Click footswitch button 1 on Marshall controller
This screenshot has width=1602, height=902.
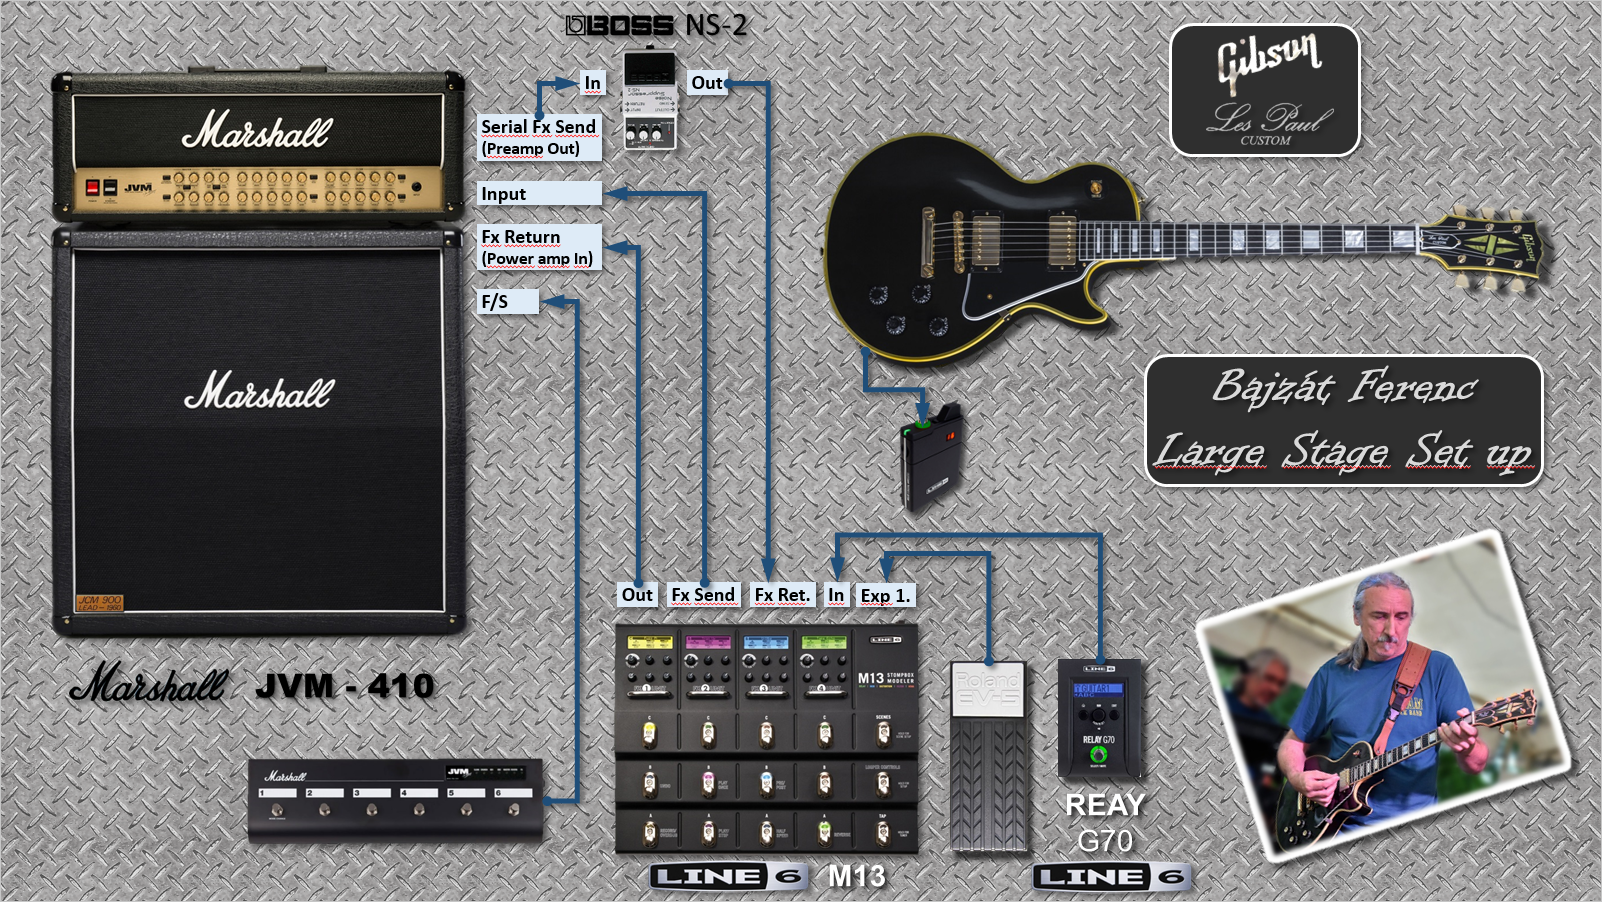coord(278,810)
